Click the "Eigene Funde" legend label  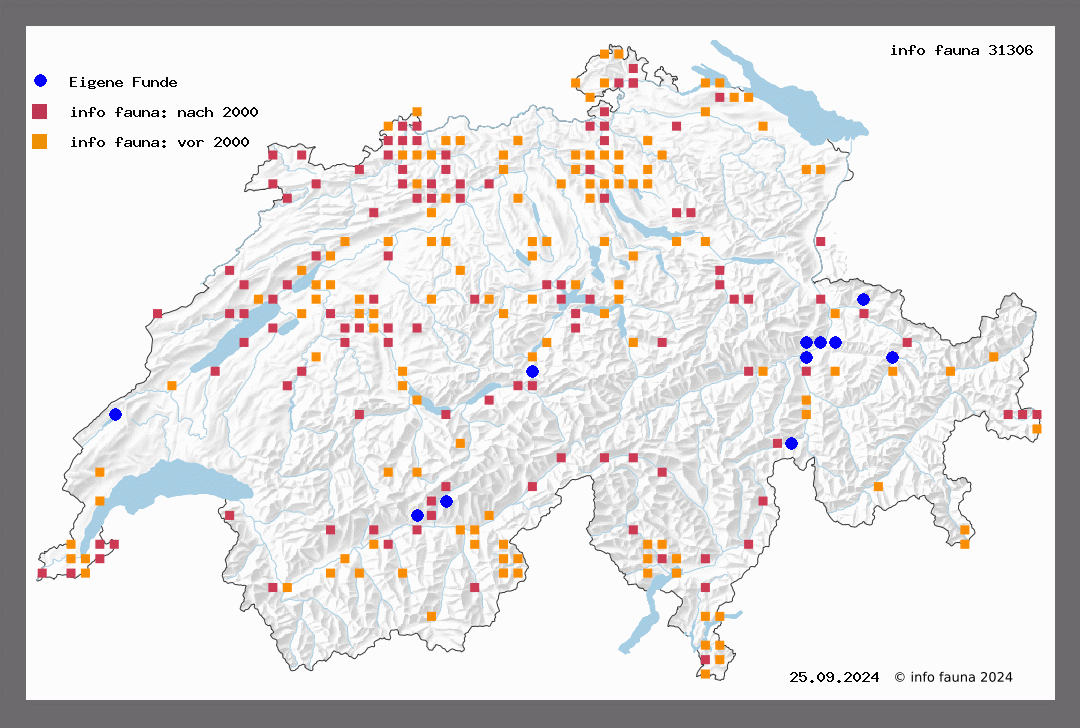click(123, 82)
